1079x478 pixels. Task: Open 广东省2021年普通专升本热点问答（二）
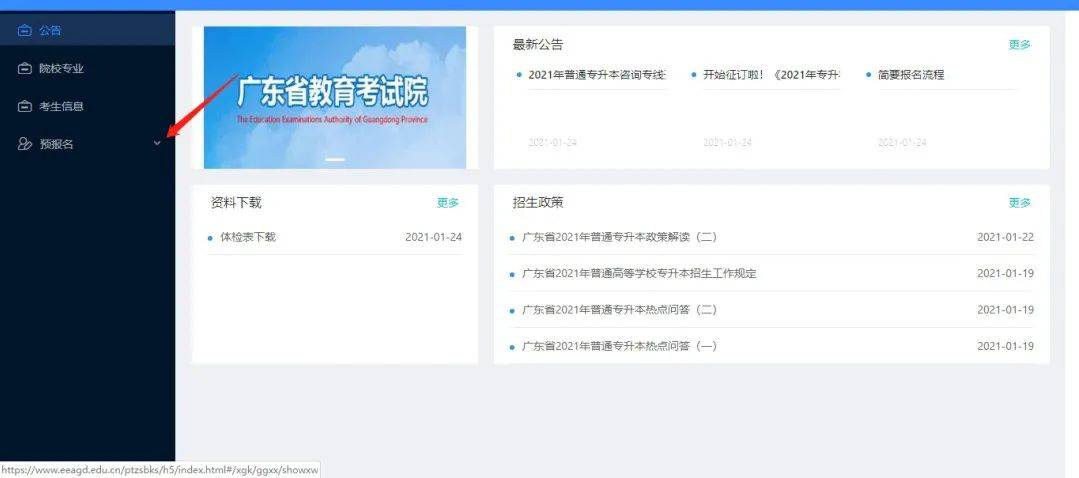pyautogui.click(x=619, y=310)
